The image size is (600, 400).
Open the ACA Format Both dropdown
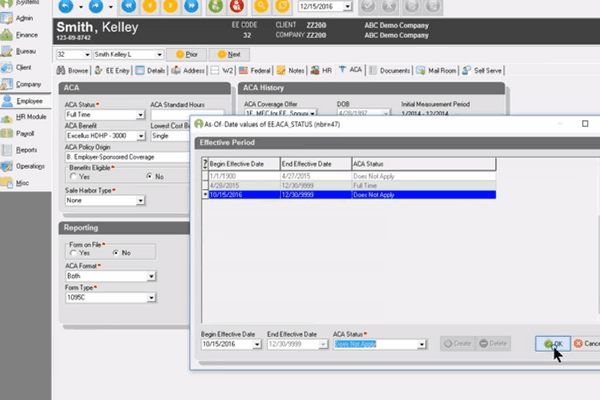(x=151, y=276)
